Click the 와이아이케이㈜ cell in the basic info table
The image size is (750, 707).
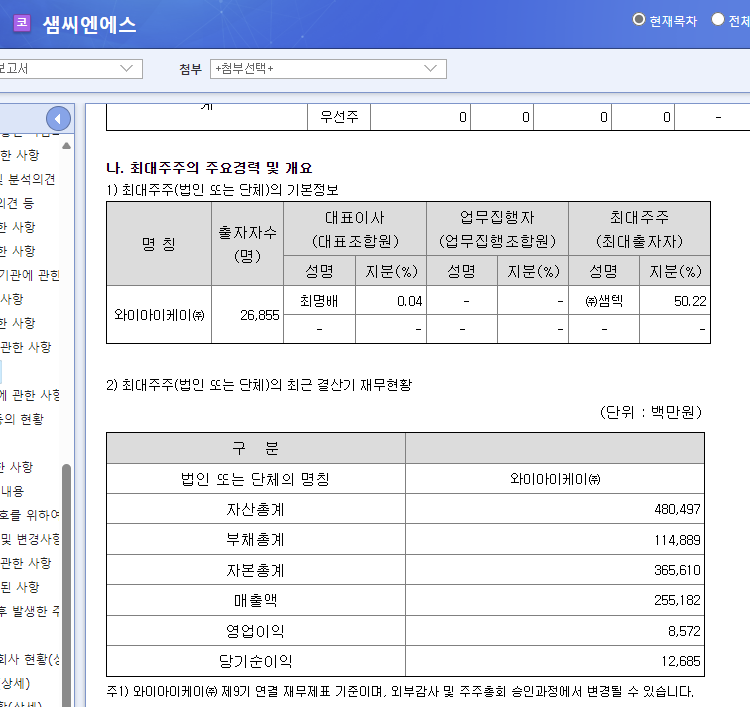pos(159,315)
